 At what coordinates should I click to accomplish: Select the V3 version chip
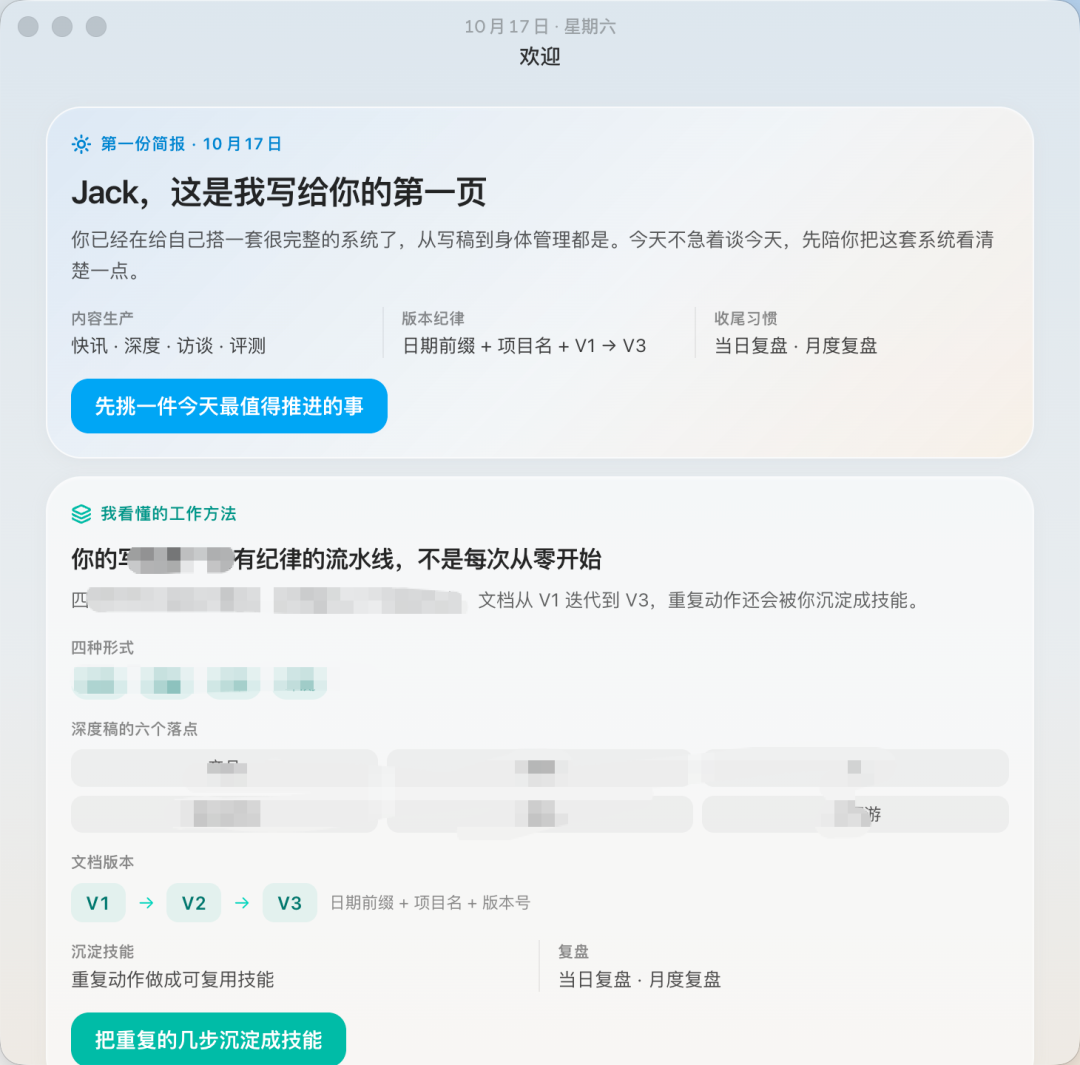(289, 902)
